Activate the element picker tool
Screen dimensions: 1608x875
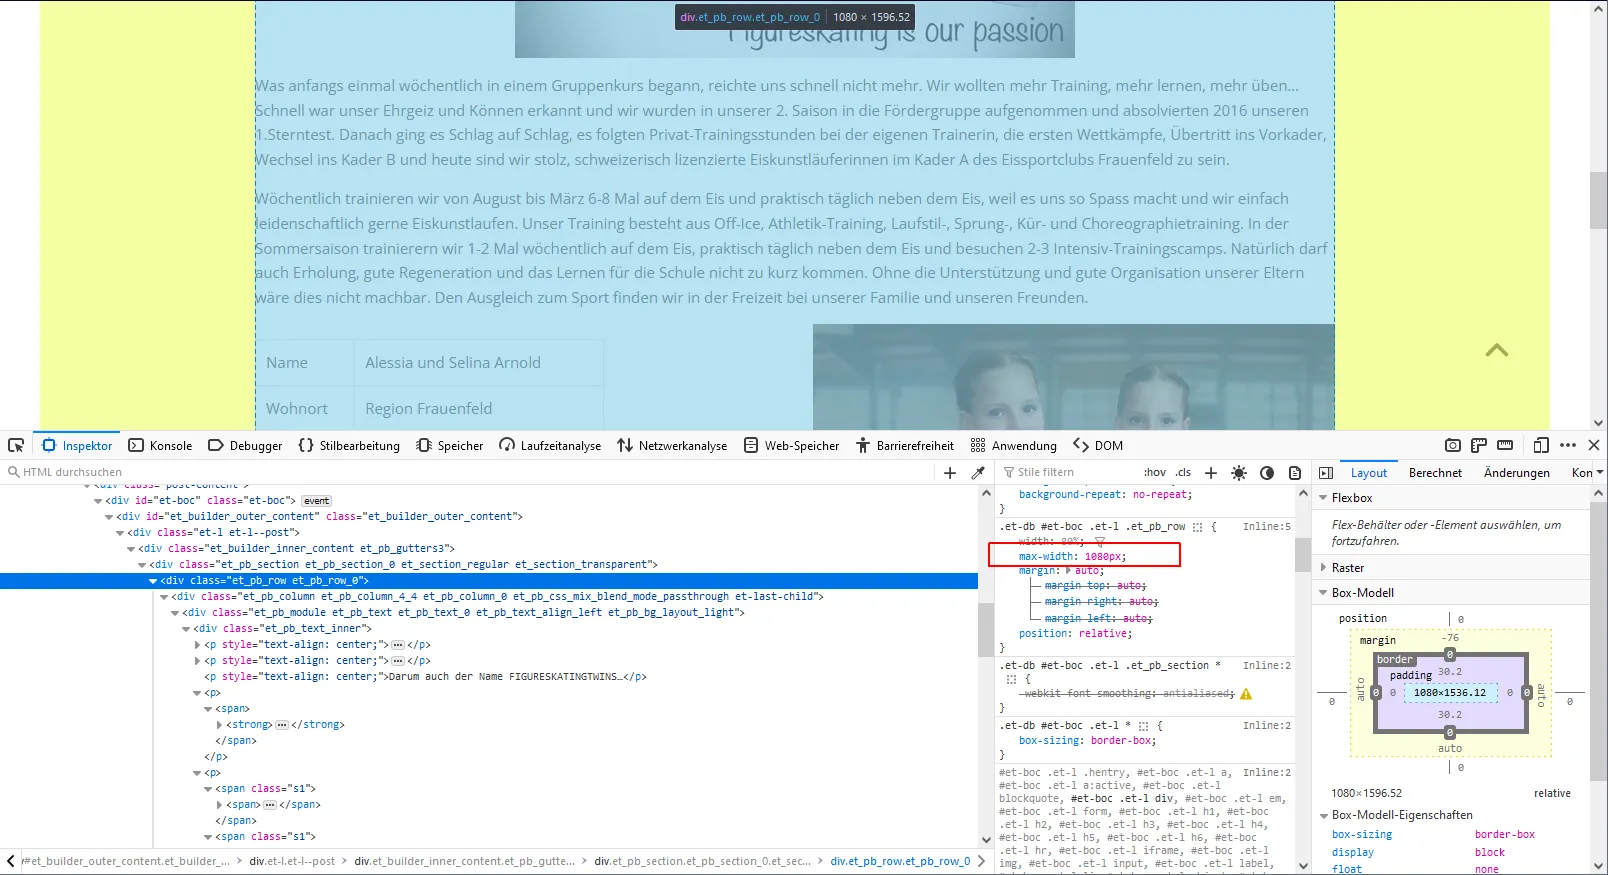[x=16, y=445]
